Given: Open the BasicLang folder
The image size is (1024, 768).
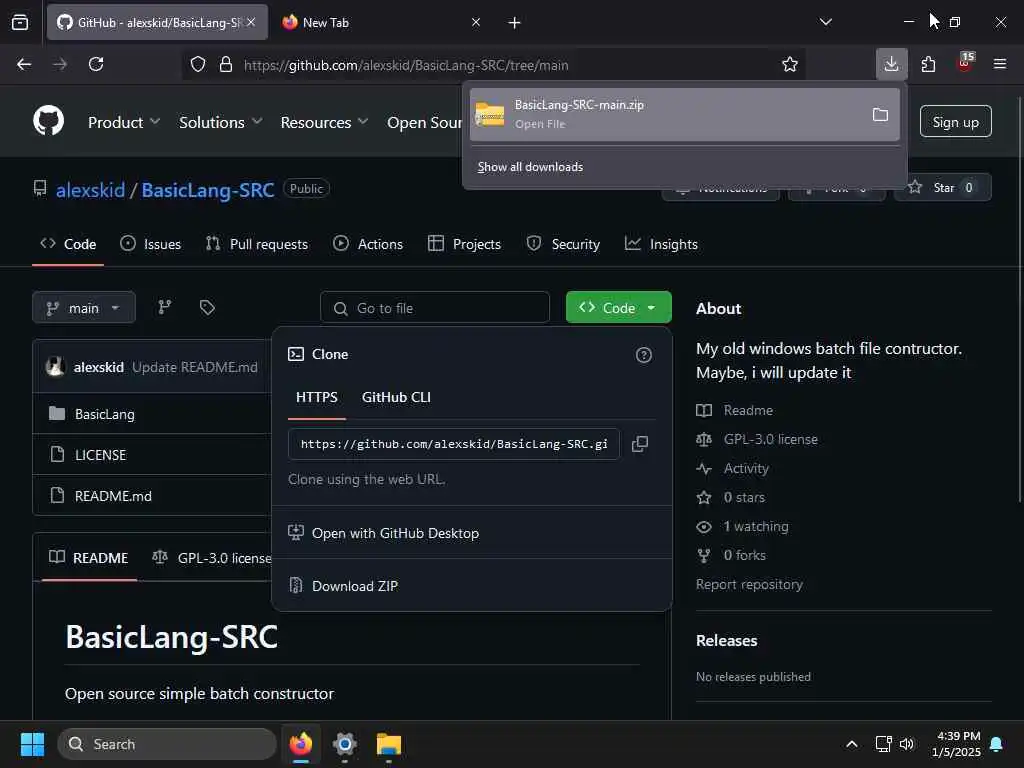Looking at the screenshot, I should (x=104, y=414).
